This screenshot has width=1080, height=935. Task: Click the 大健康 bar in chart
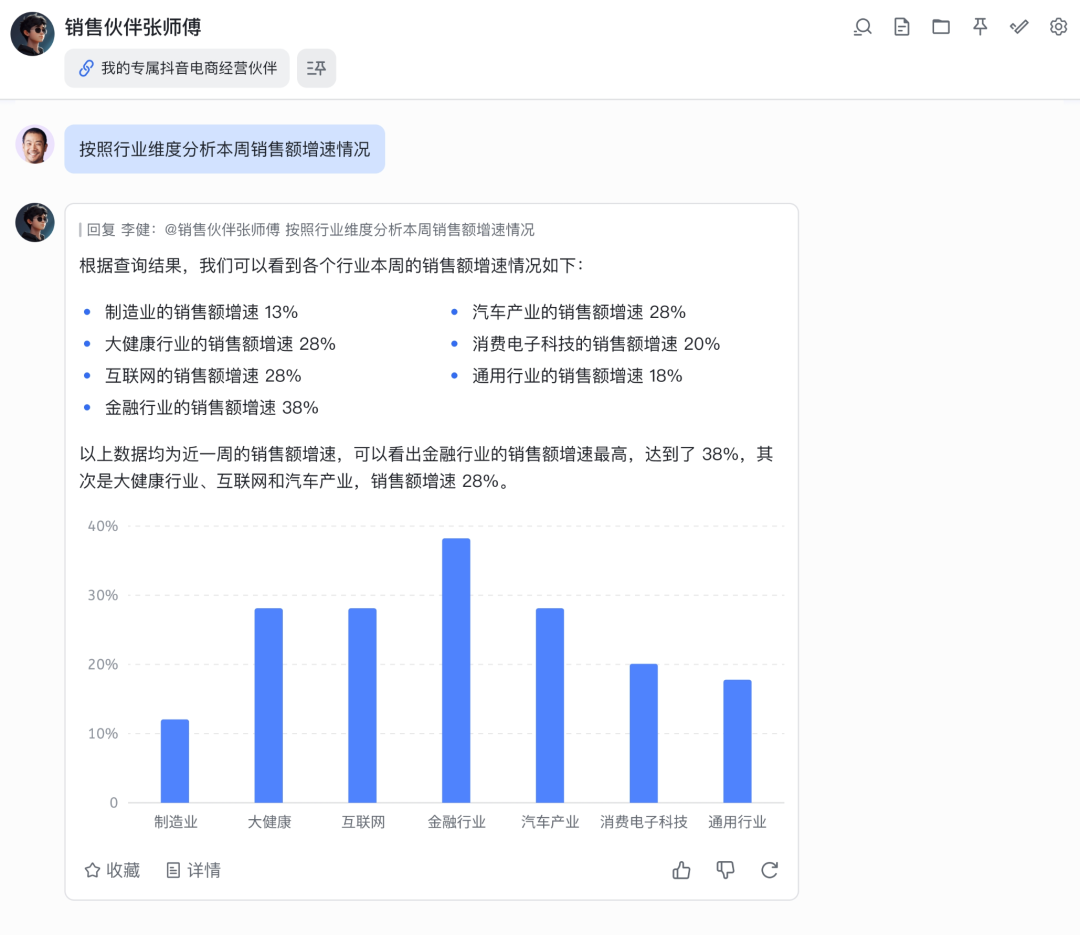pos(269,706)
